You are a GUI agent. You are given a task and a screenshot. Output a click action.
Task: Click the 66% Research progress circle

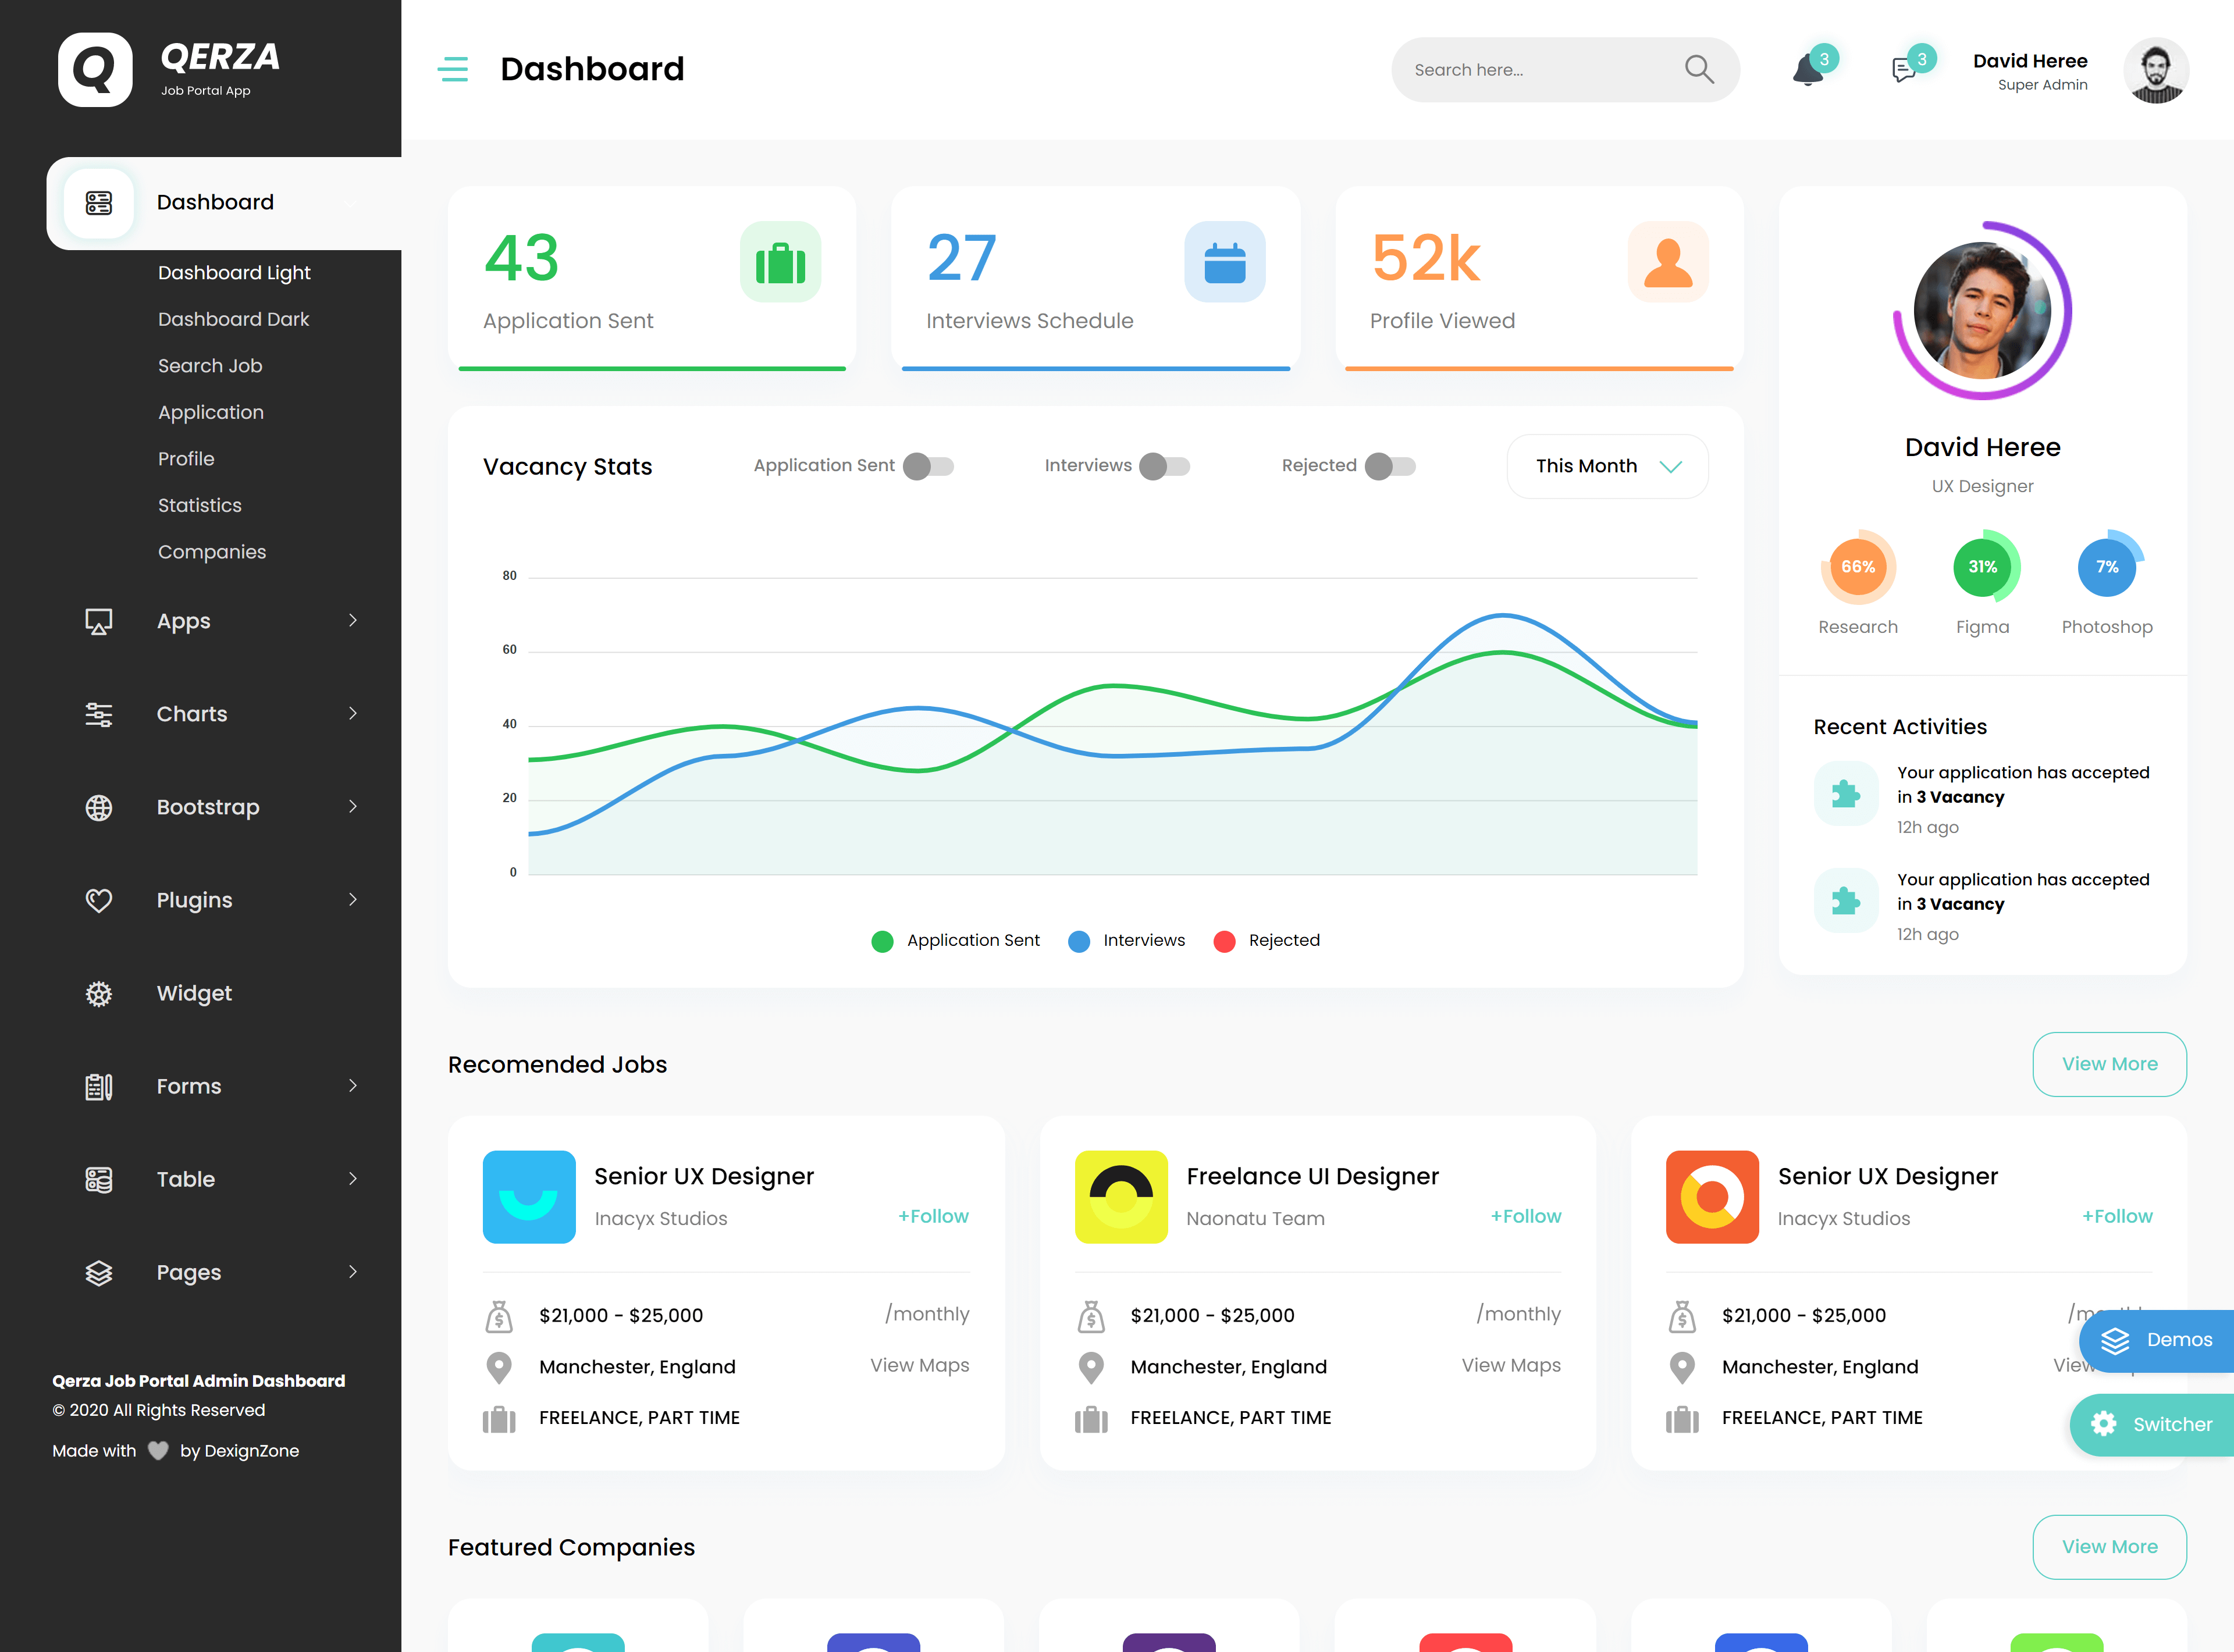[x=1857, y=567]
